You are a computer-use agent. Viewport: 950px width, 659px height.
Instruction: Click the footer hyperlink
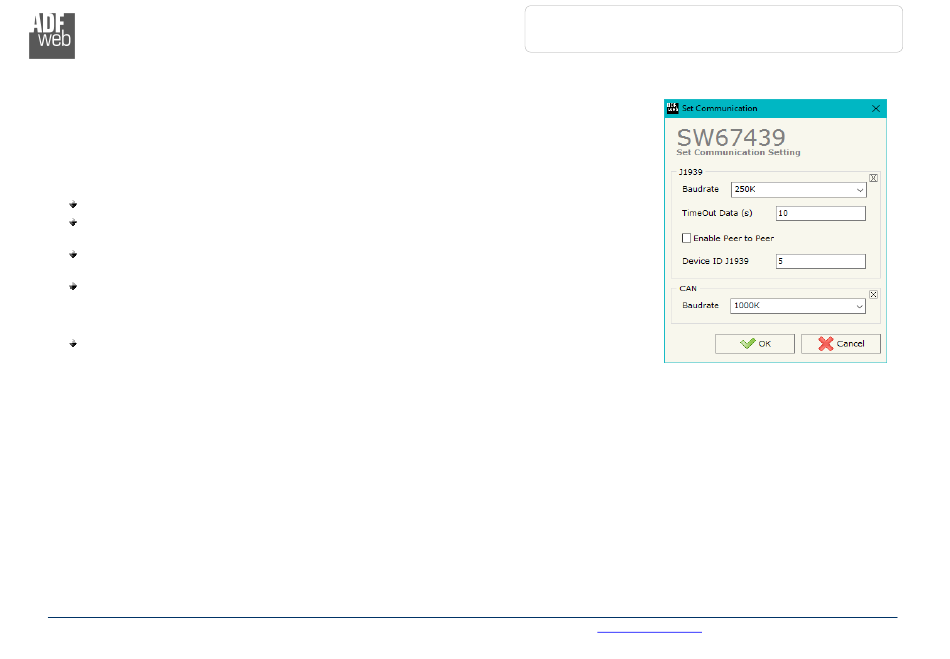(649, 631)
